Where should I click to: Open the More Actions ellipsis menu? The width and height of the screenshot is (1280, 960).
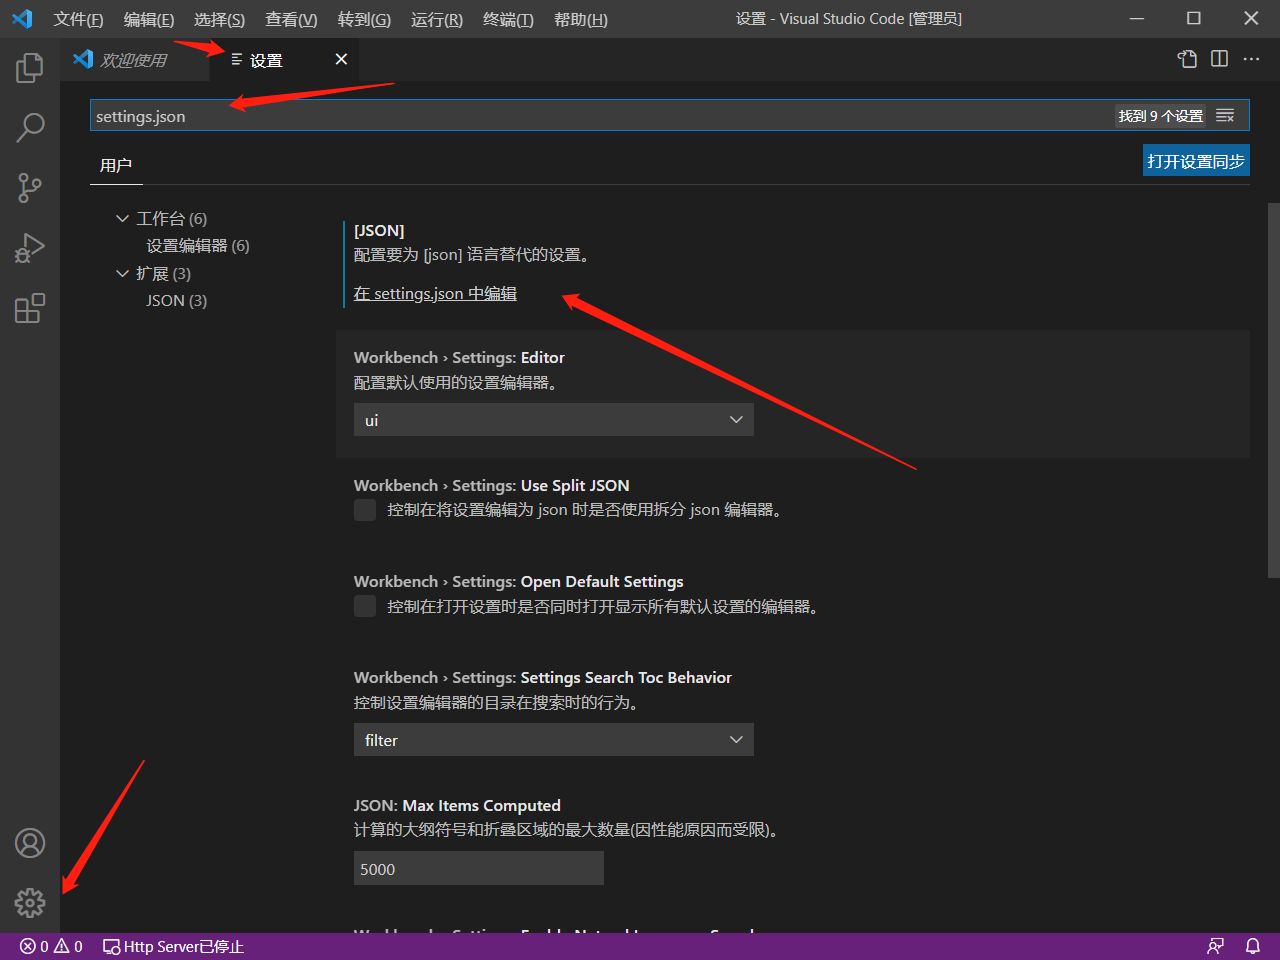point(1251,59)
